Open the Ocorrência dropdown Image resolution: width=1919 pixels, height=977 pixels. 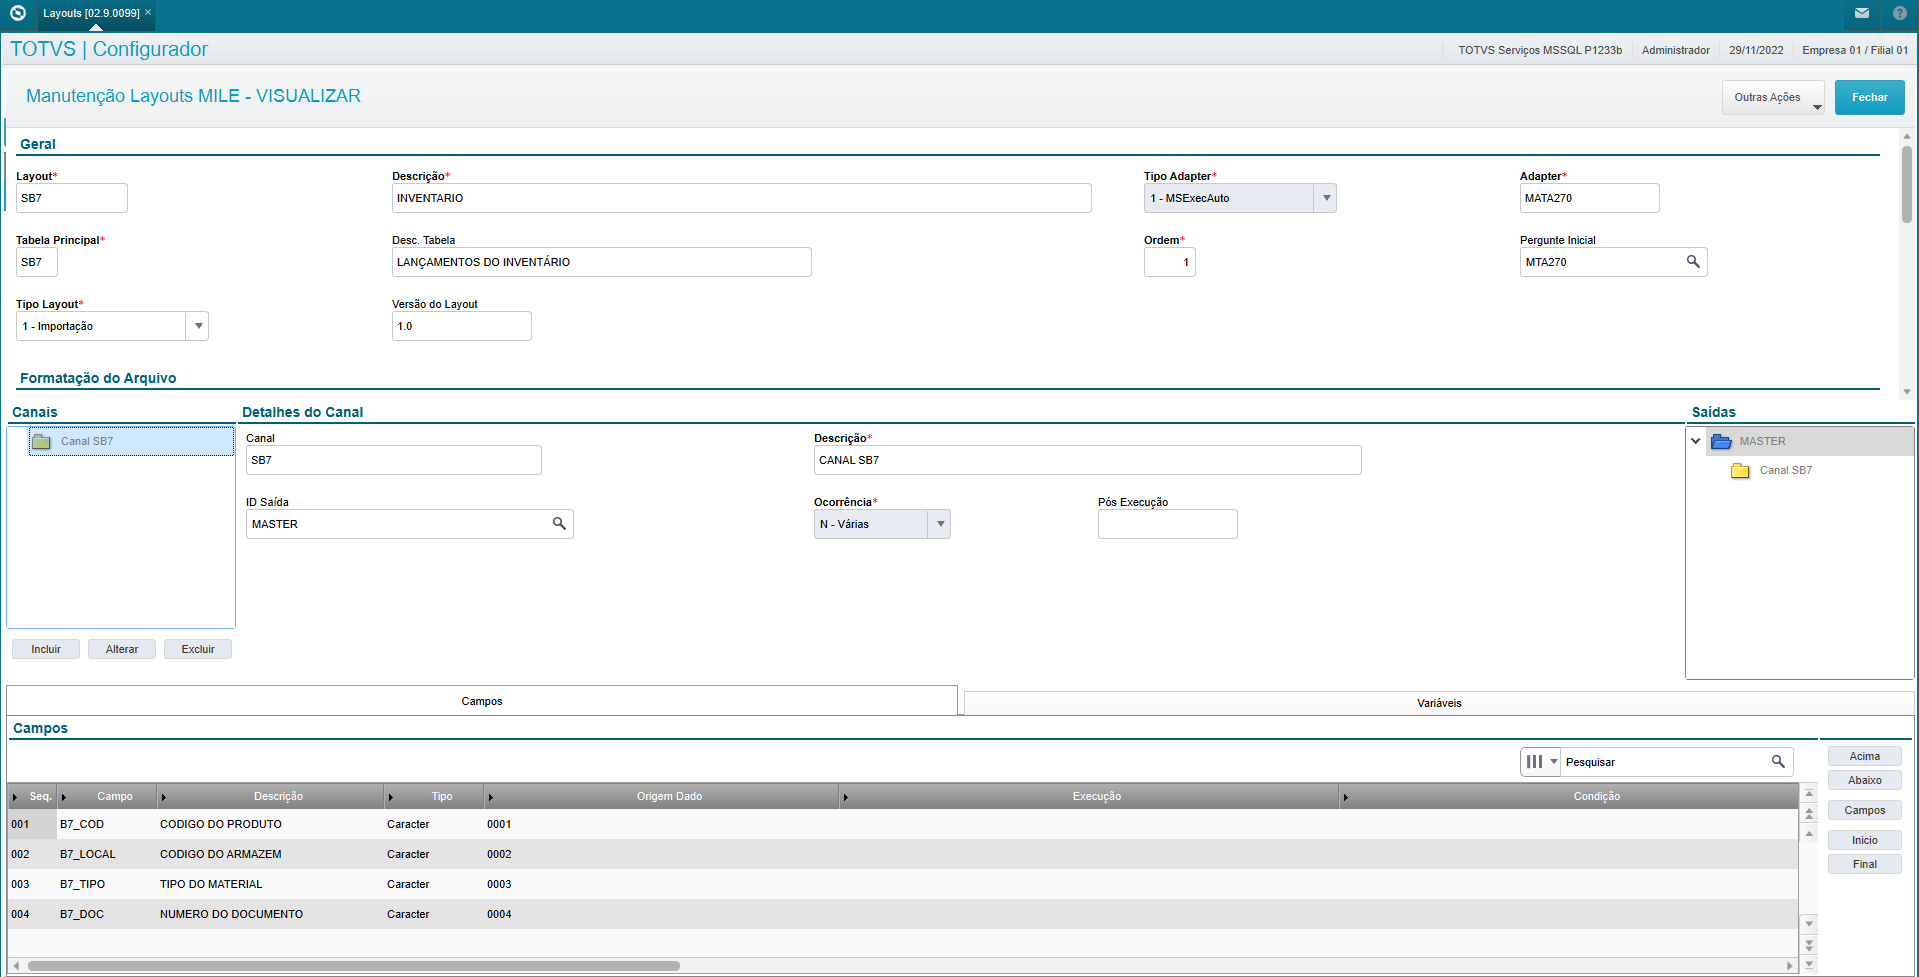click(939, 524)
